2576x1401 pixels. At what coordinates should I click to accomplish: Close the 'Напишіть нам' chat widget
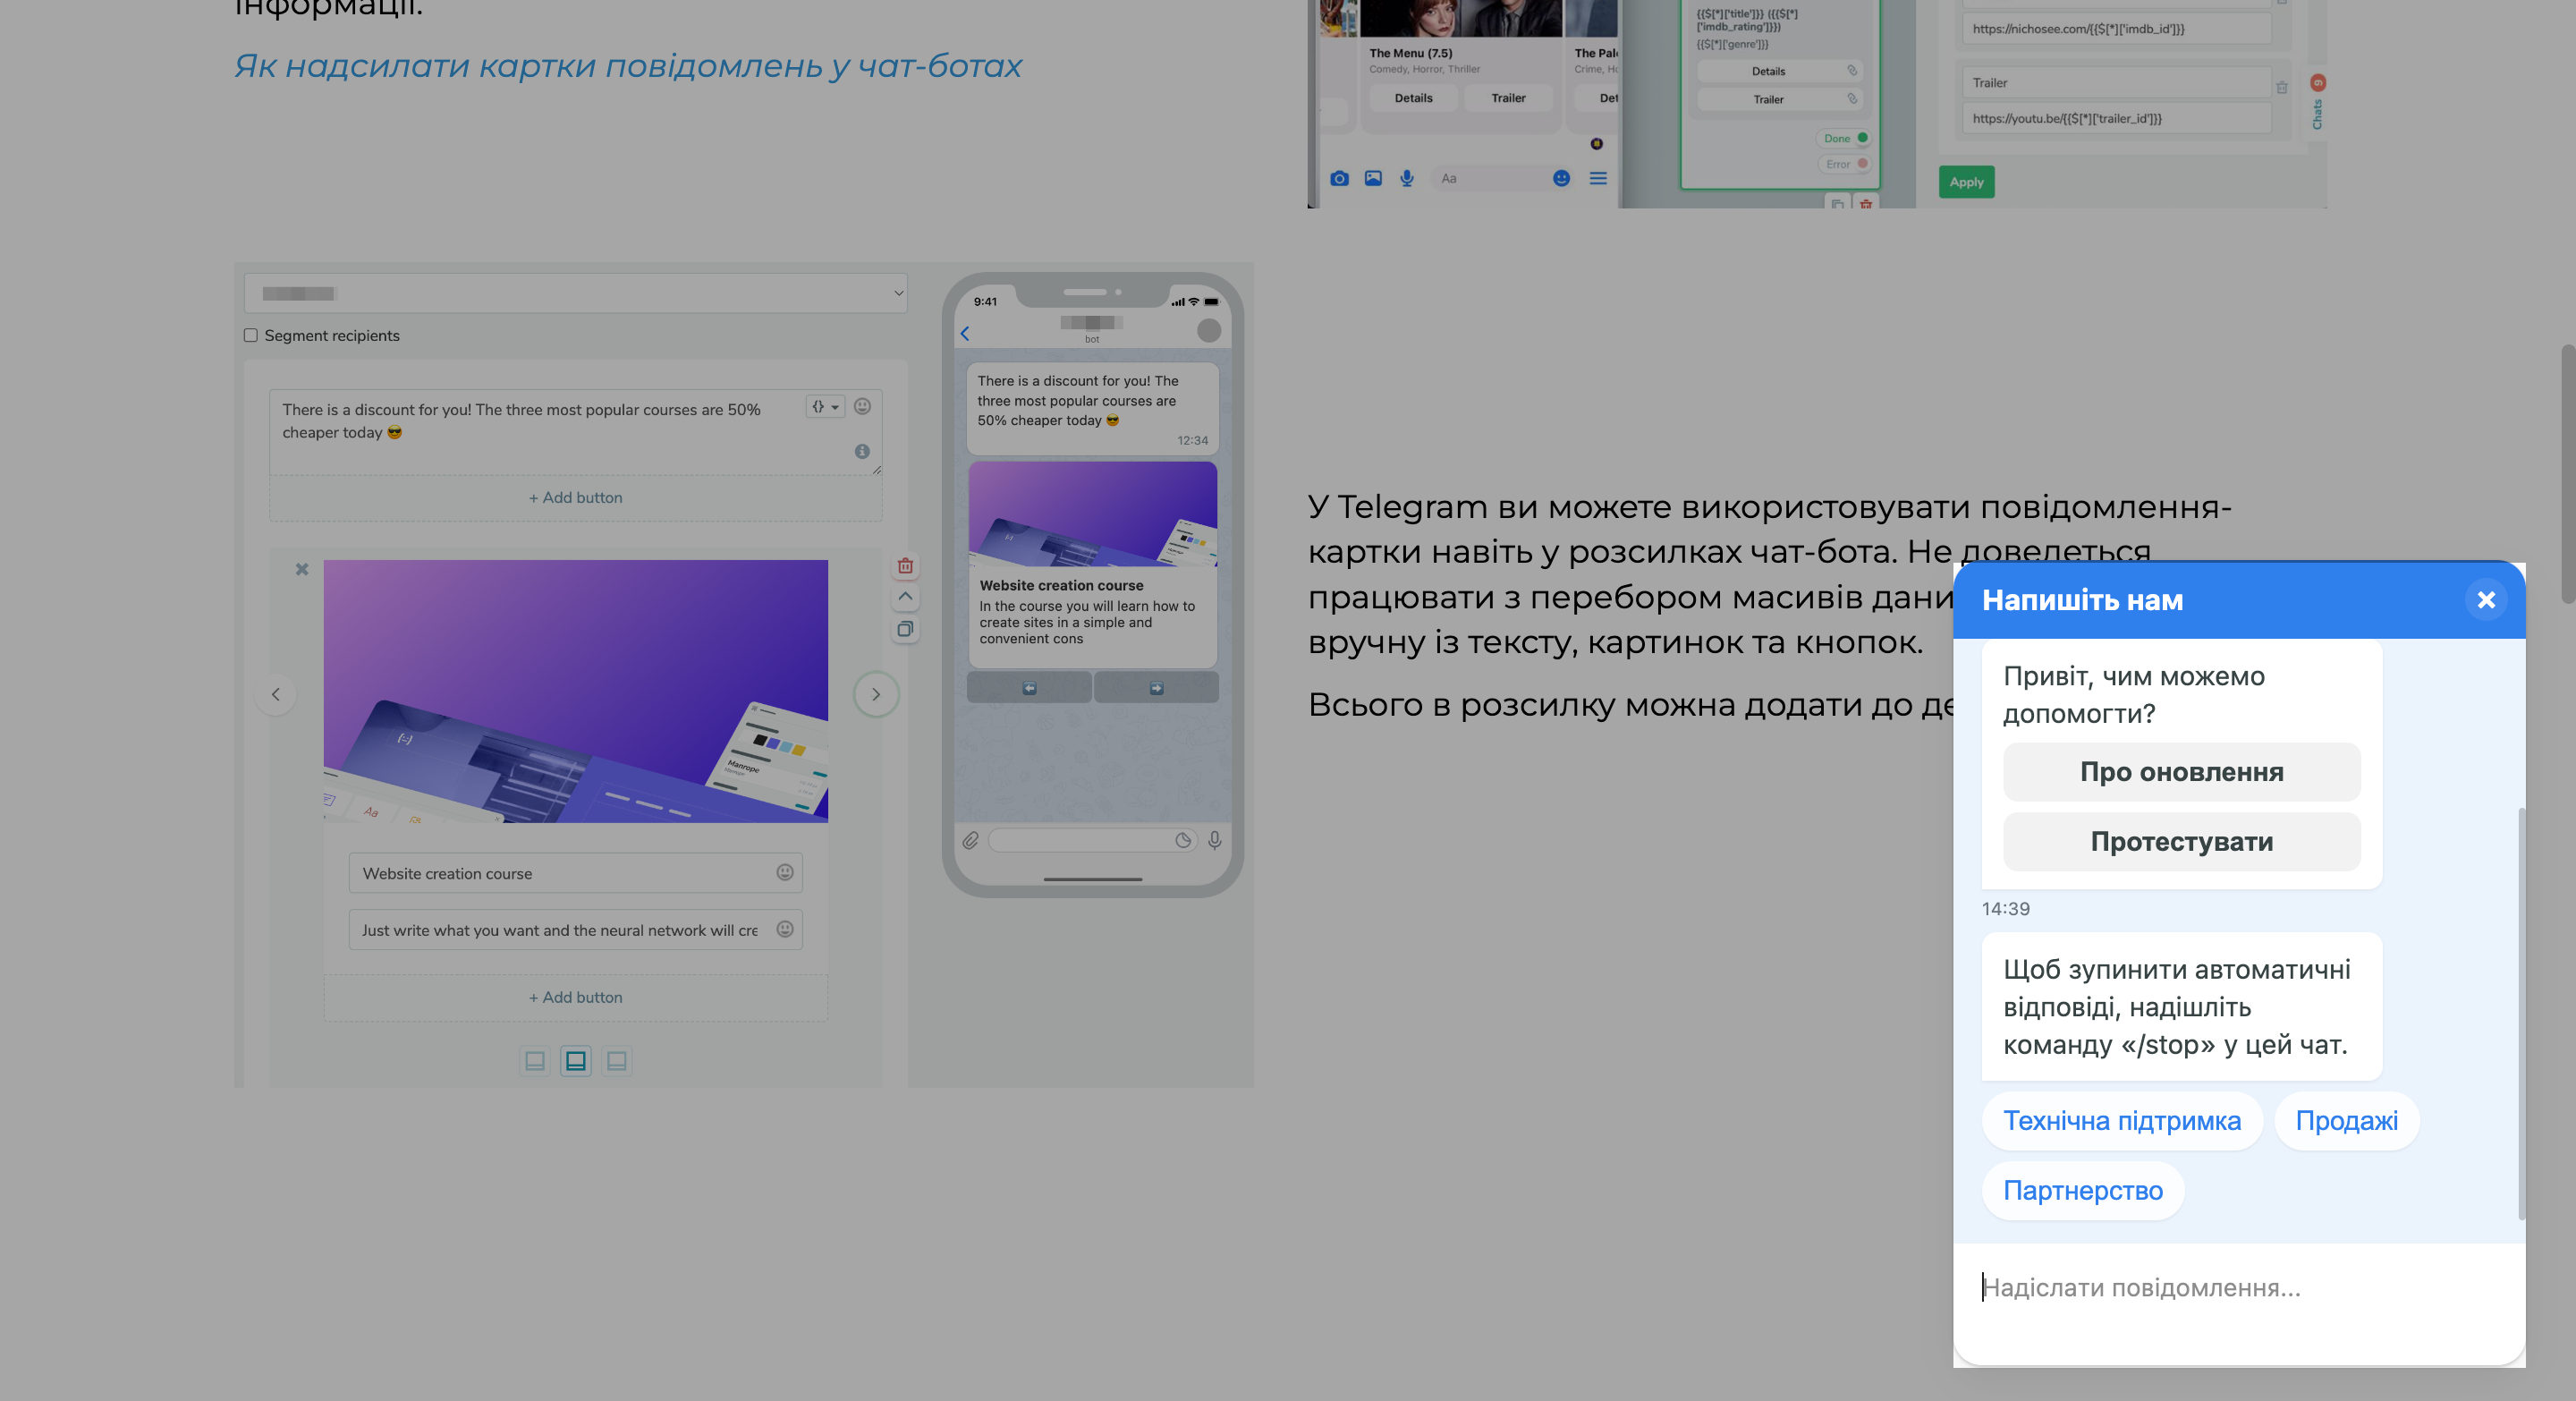pyautogui.click(x=2485, y=600)
